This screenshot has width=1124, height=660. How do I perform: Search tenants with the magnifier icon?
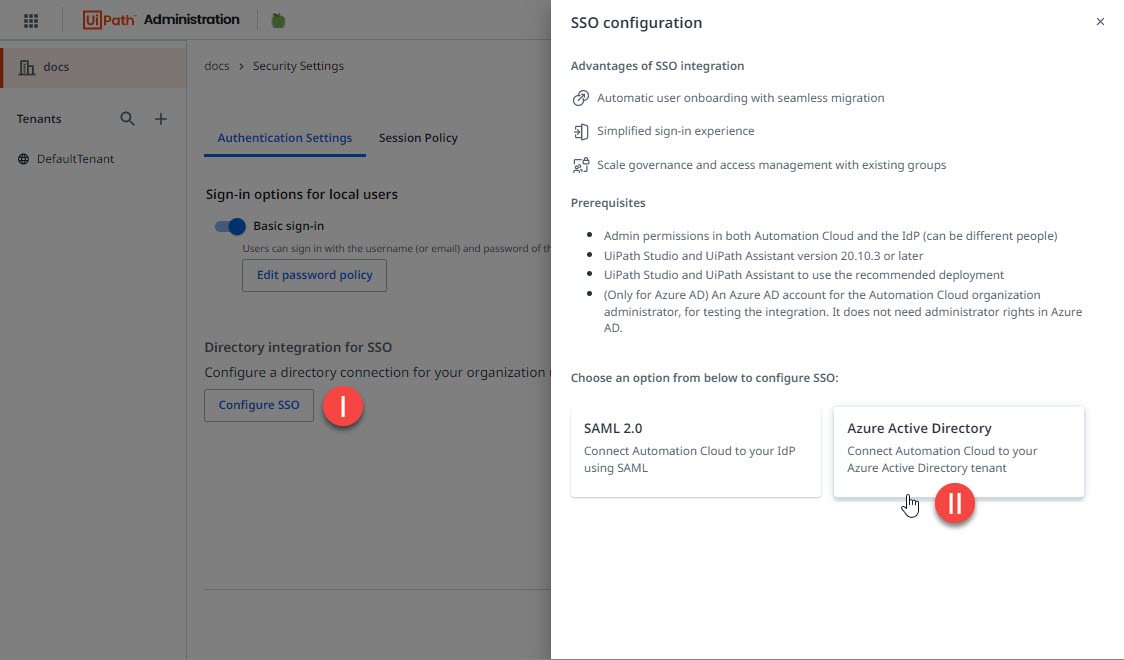pyautogui.click(x=127, y=119)
